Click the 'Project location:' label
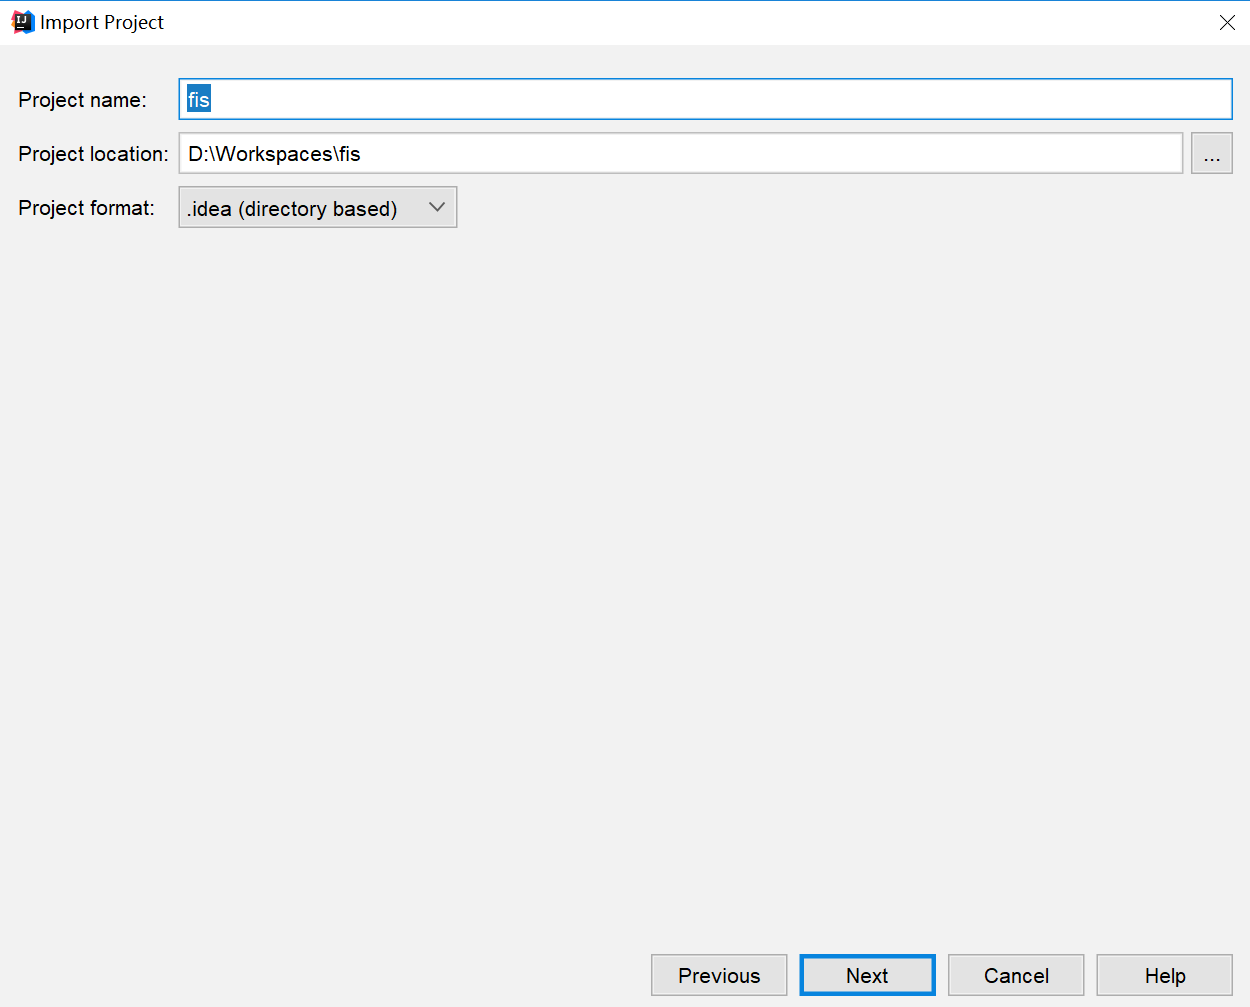Screen dimensions: 1250x1007 click(x=93, y=154)
